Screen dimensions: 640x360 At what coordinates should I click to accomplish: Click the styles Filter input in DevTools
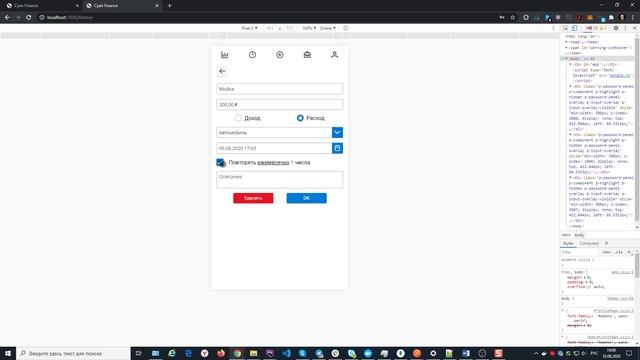coord(580,252)
